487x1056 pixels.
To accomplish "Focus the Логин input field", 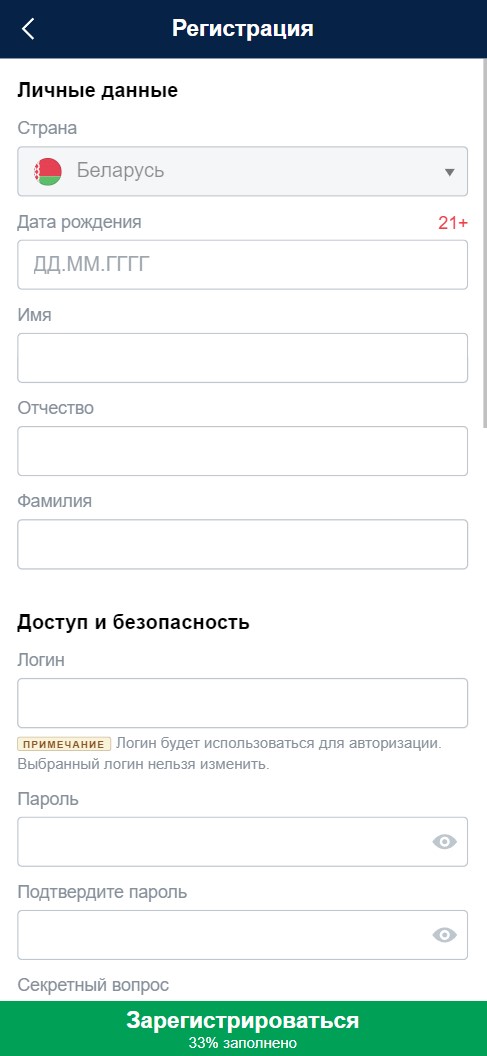I will (x=242, y=703).
